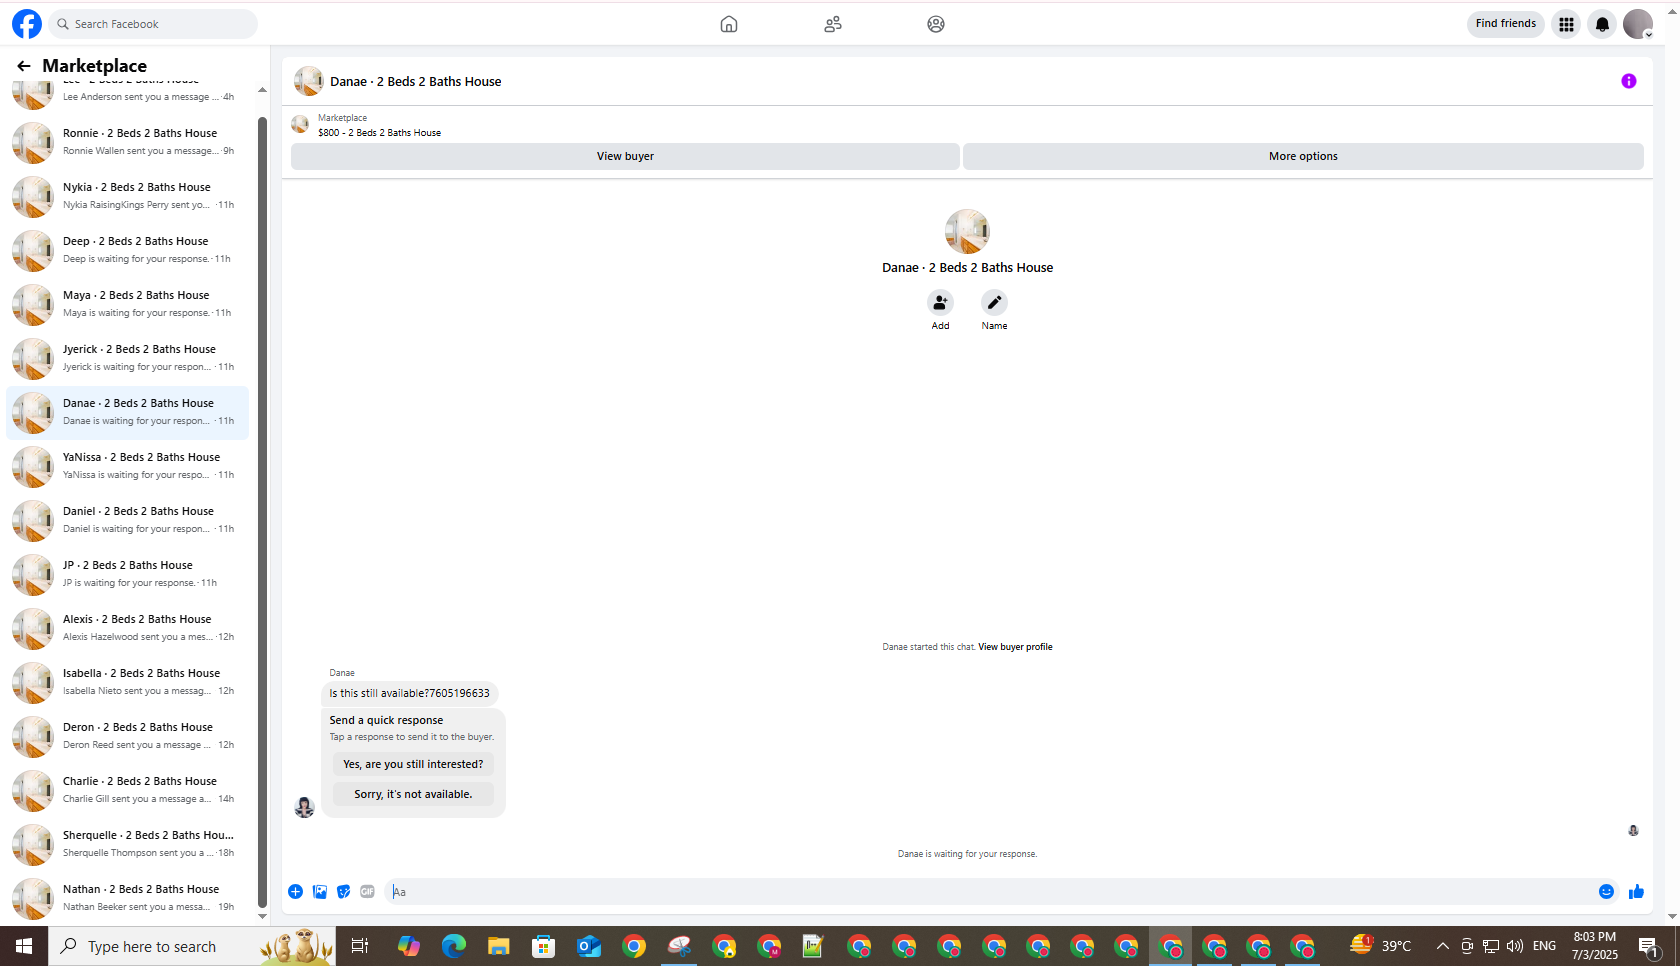The width and height of the screenshot is (1680, 966).
Task: Open File Explorer from taskbar
Action: 498,946
